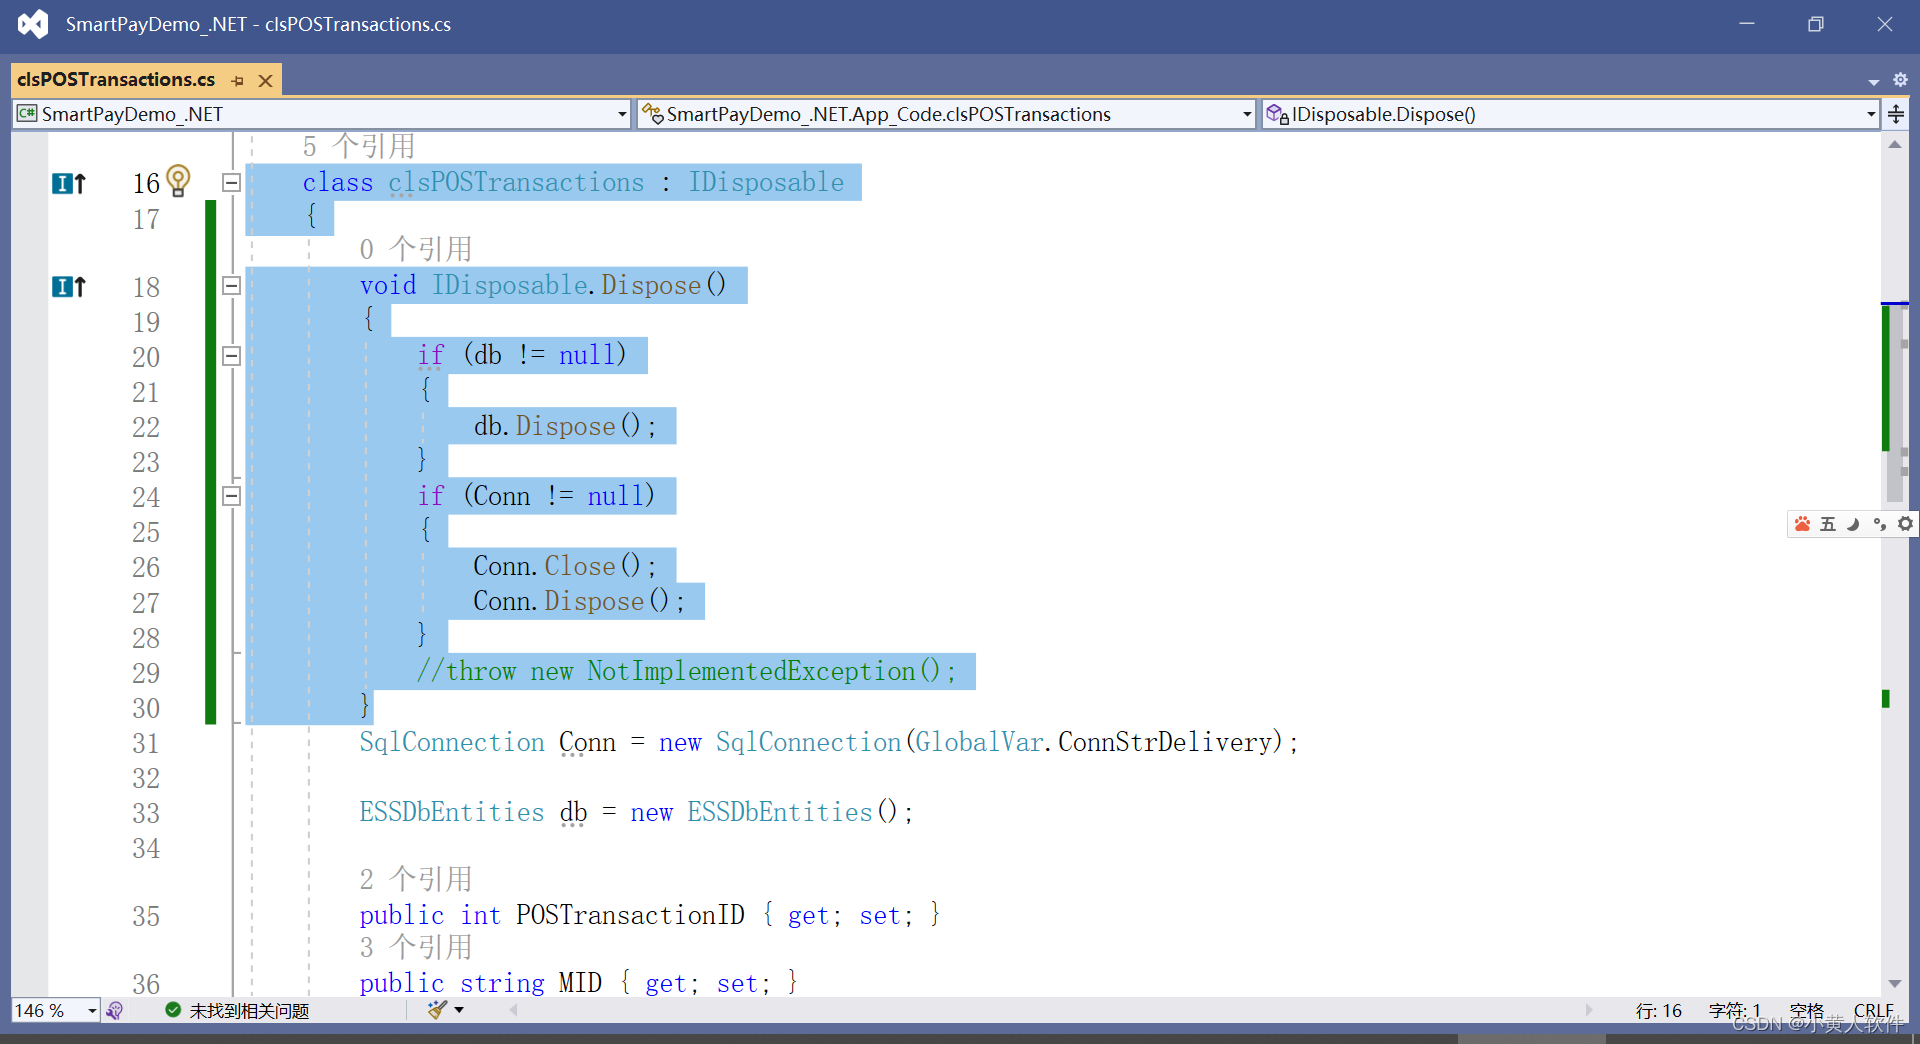The width and height of the screenshot is (1920, 1044).
Task: Pin the clsPOSTransactions.cs tab
Action: tap(237, 81)
